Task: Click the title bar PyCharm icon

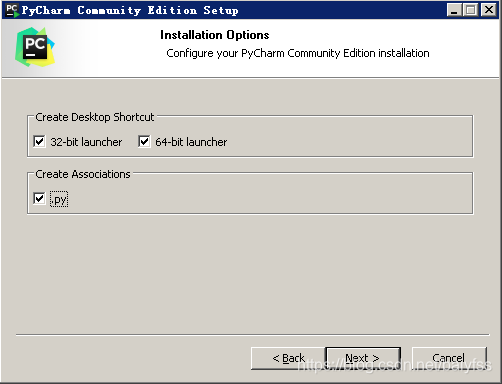Action: click(x=12, y=10)
